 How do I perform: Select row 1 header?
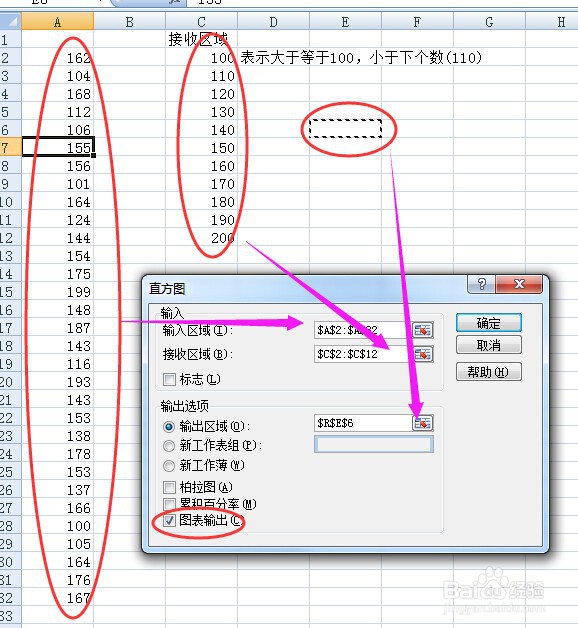pyautogui.click(x=10, y=40)
